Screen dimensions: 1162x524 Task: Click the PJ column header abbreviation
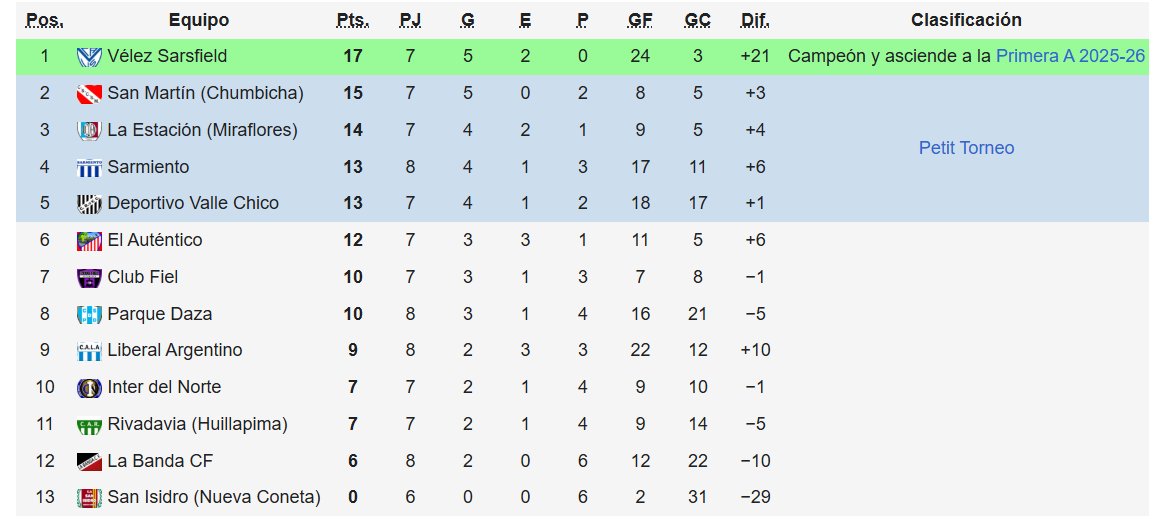click(x=410, y=20)
